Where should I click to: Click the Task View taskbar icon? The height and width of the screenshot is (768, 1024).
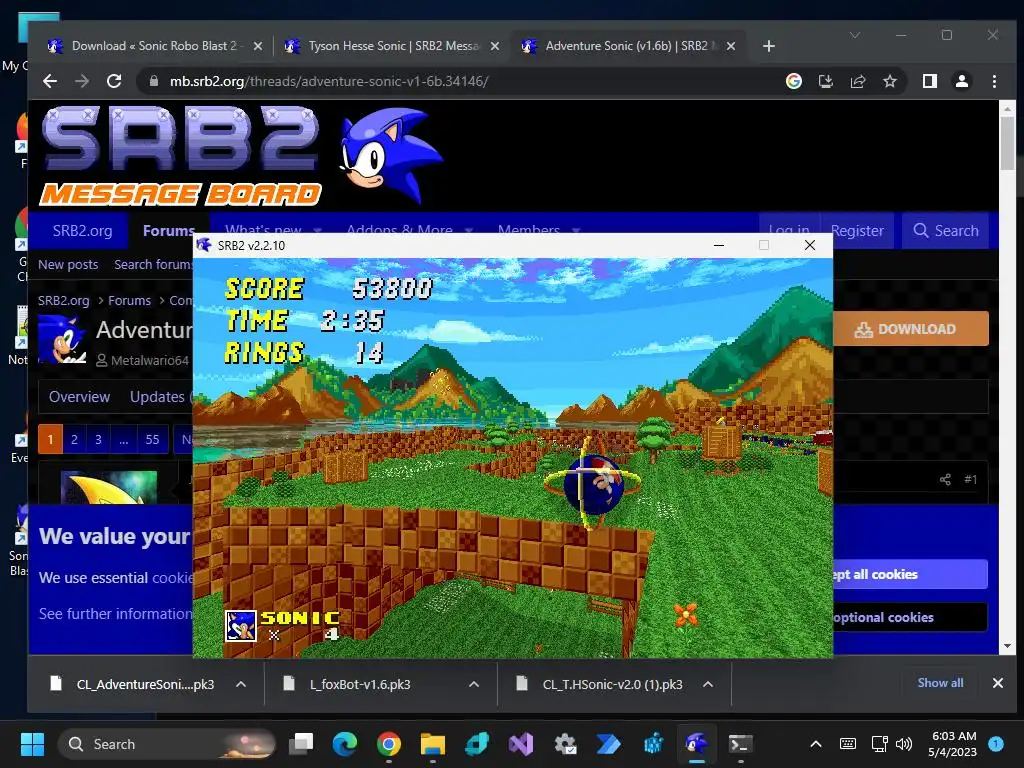[x=302, y=744]
